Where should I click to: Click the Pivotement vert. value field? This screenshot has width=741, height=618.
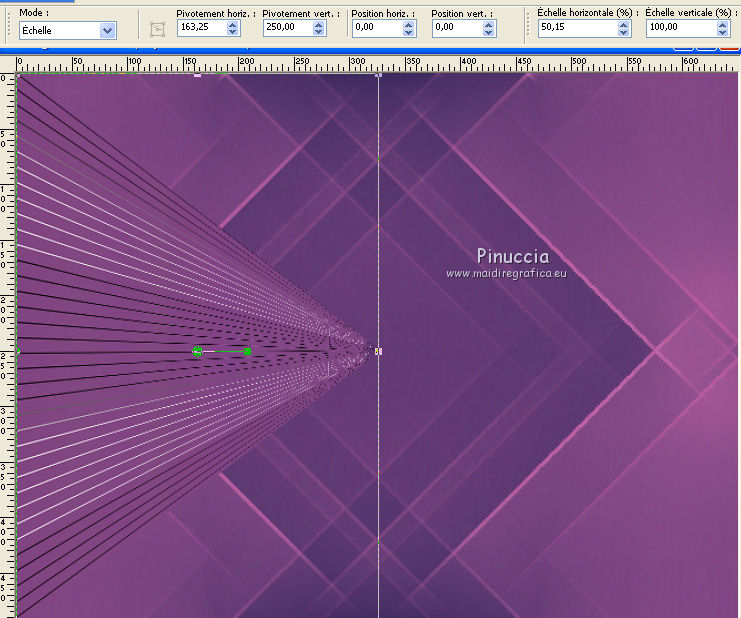tap(288, 27)
